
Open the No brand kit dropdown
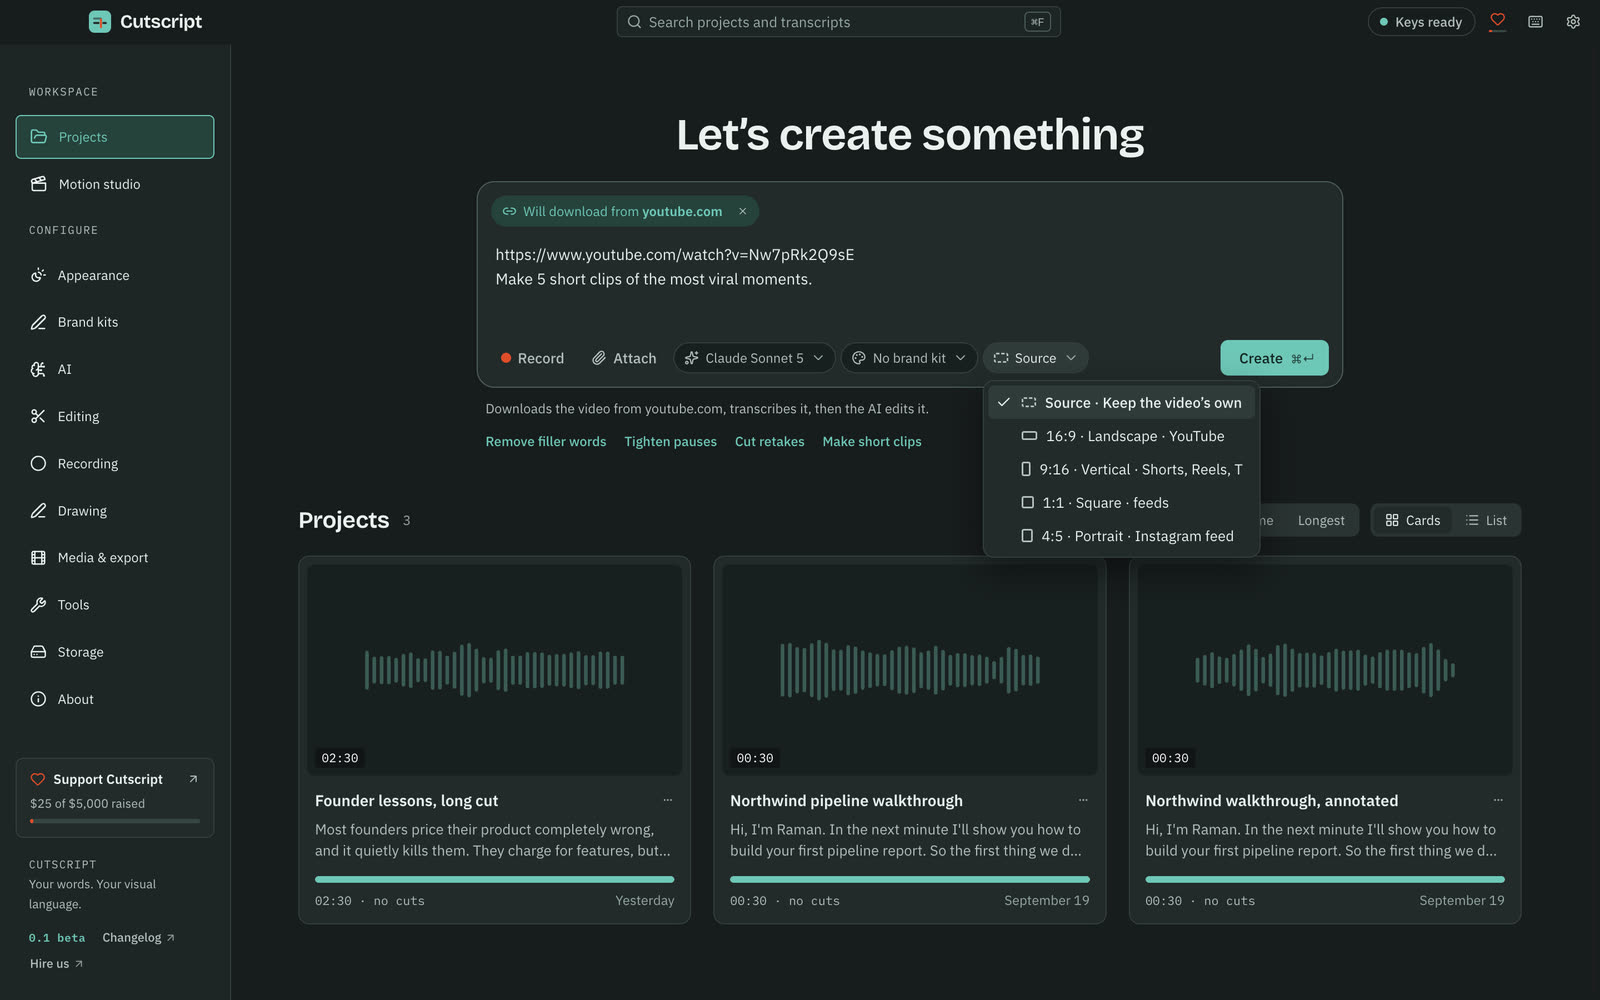(x=909, y=358)
